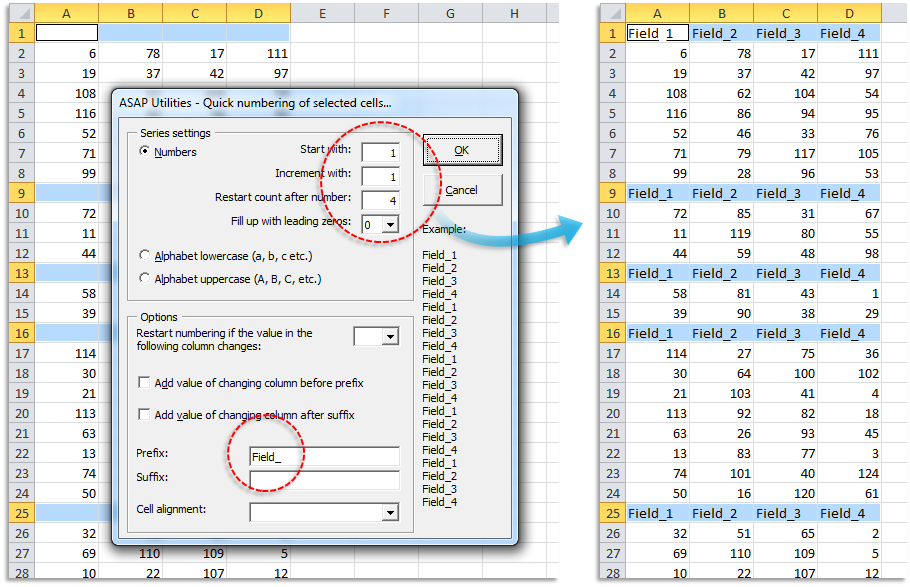Image resolution: width=910 pixels, height=587 pixels.
Task: Select column G header in left sheet
Action: (x=450, y=13)
